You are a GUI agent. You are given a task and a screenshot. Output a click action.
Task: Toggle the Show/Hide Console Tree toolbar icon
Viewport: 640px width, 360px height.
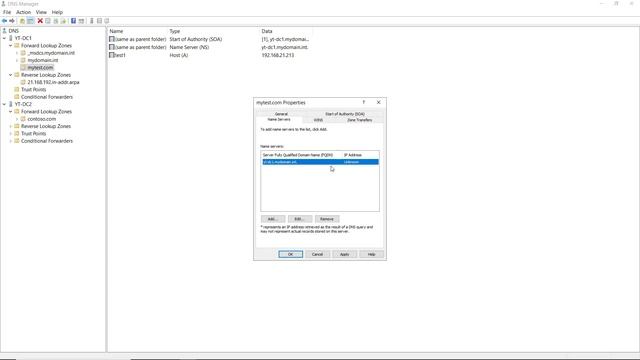[x=30, y=21]
